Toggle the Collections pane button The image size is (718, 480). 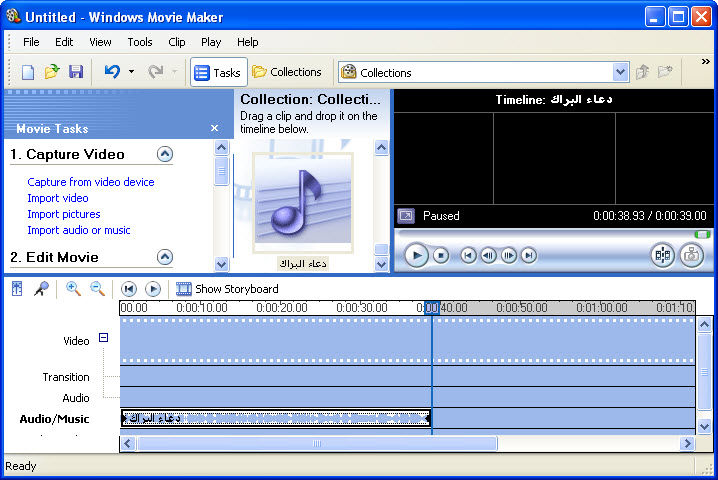[287, 72]
